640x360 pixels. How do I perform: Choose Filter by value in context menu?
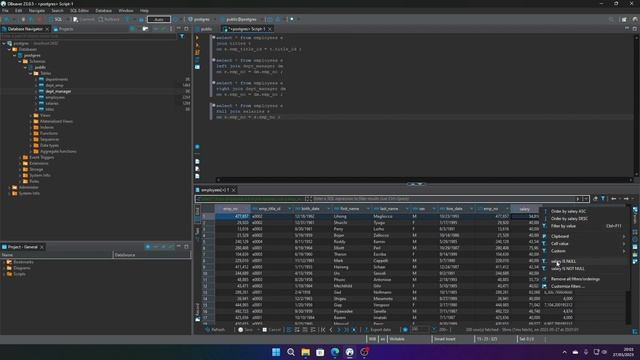[x=563, y=226]
